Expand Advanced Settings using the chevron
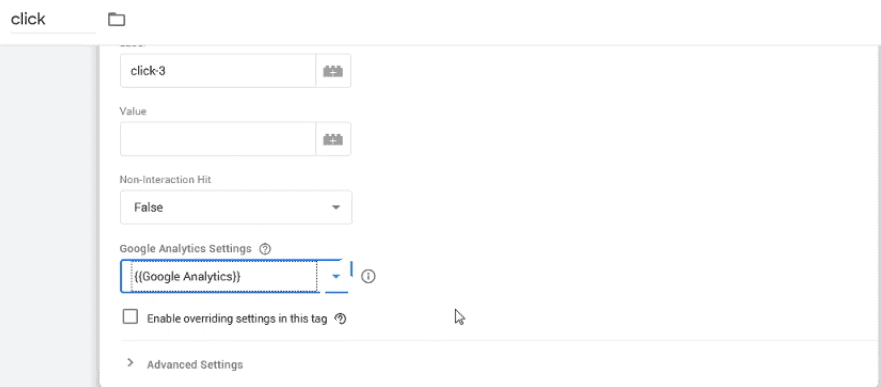Image resolution: width=881 pixels, height=387 pixels. click(130, 363)
